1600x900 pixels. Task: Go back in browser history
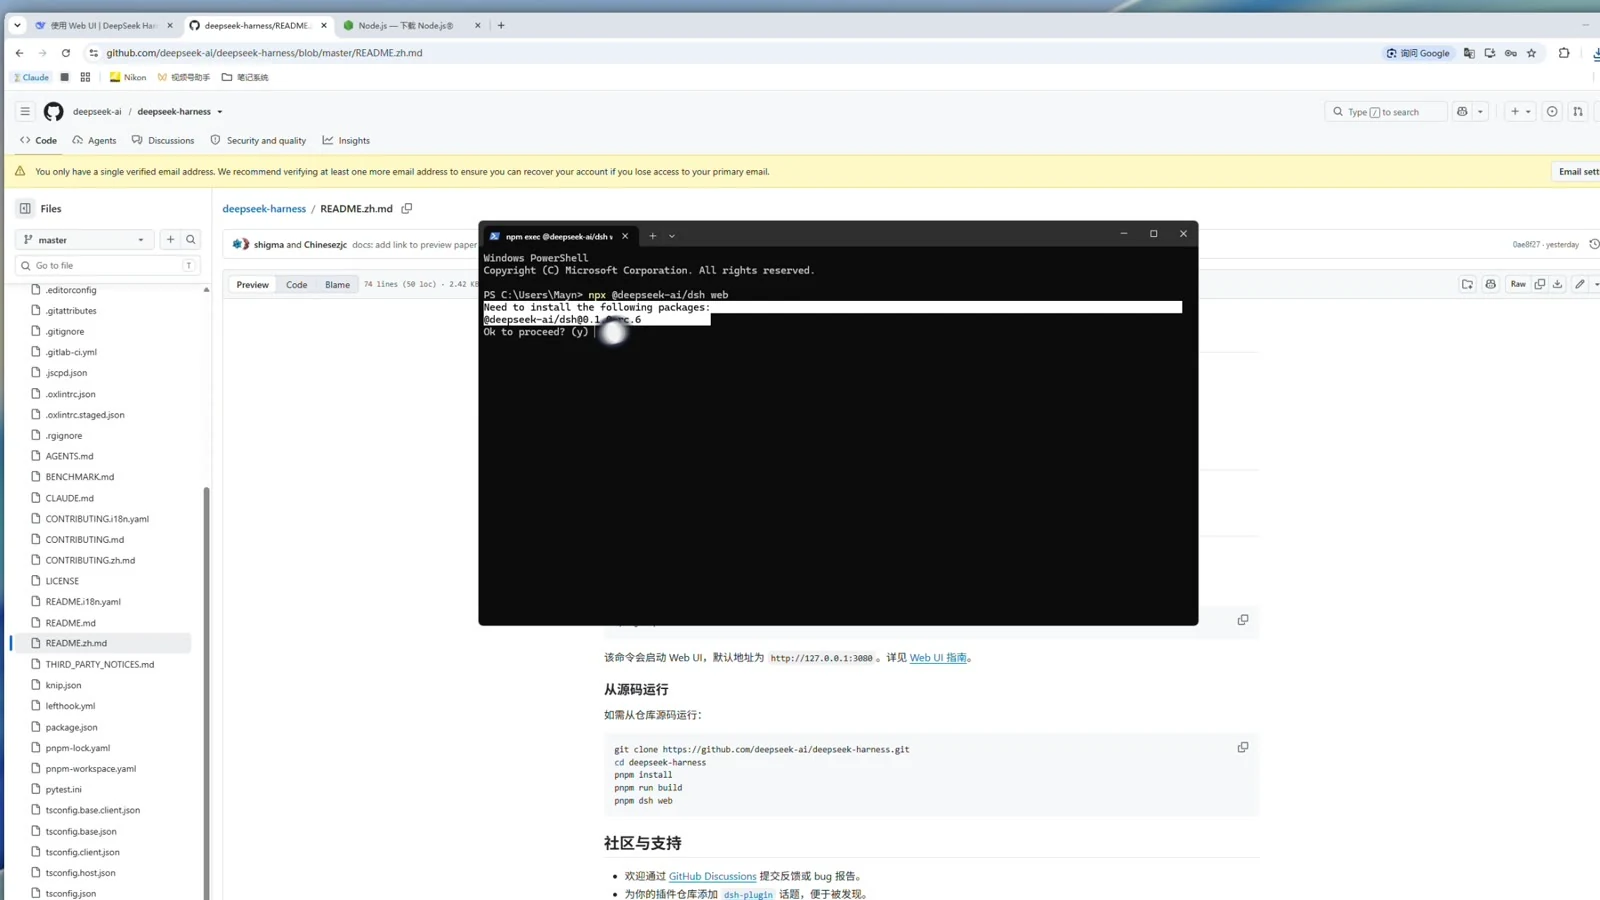click(x=19, y=53)
